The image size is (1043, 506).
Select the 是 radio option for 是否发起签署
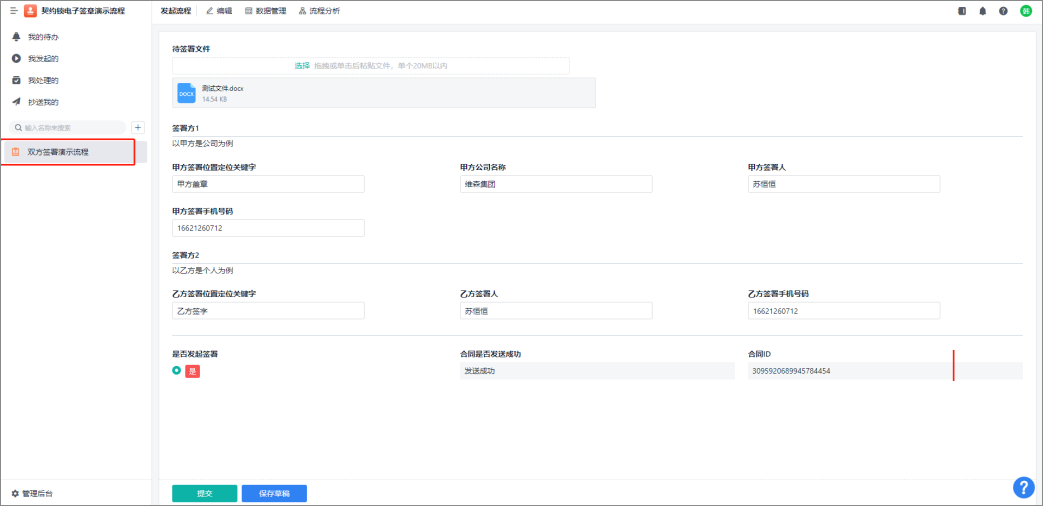pyautogui.click(x=177, y=371)
